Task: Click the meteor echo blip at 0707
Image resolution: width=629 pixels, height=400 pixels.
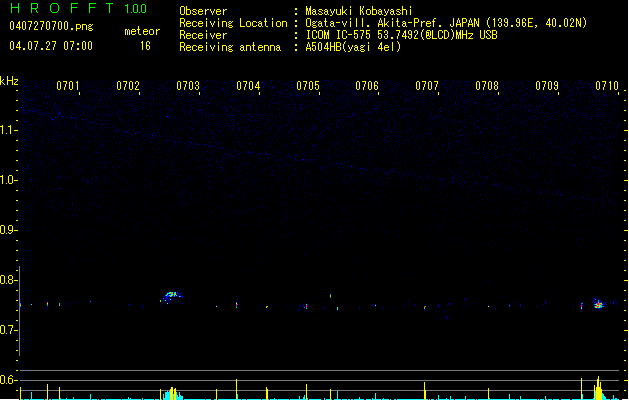Action: 424,308
